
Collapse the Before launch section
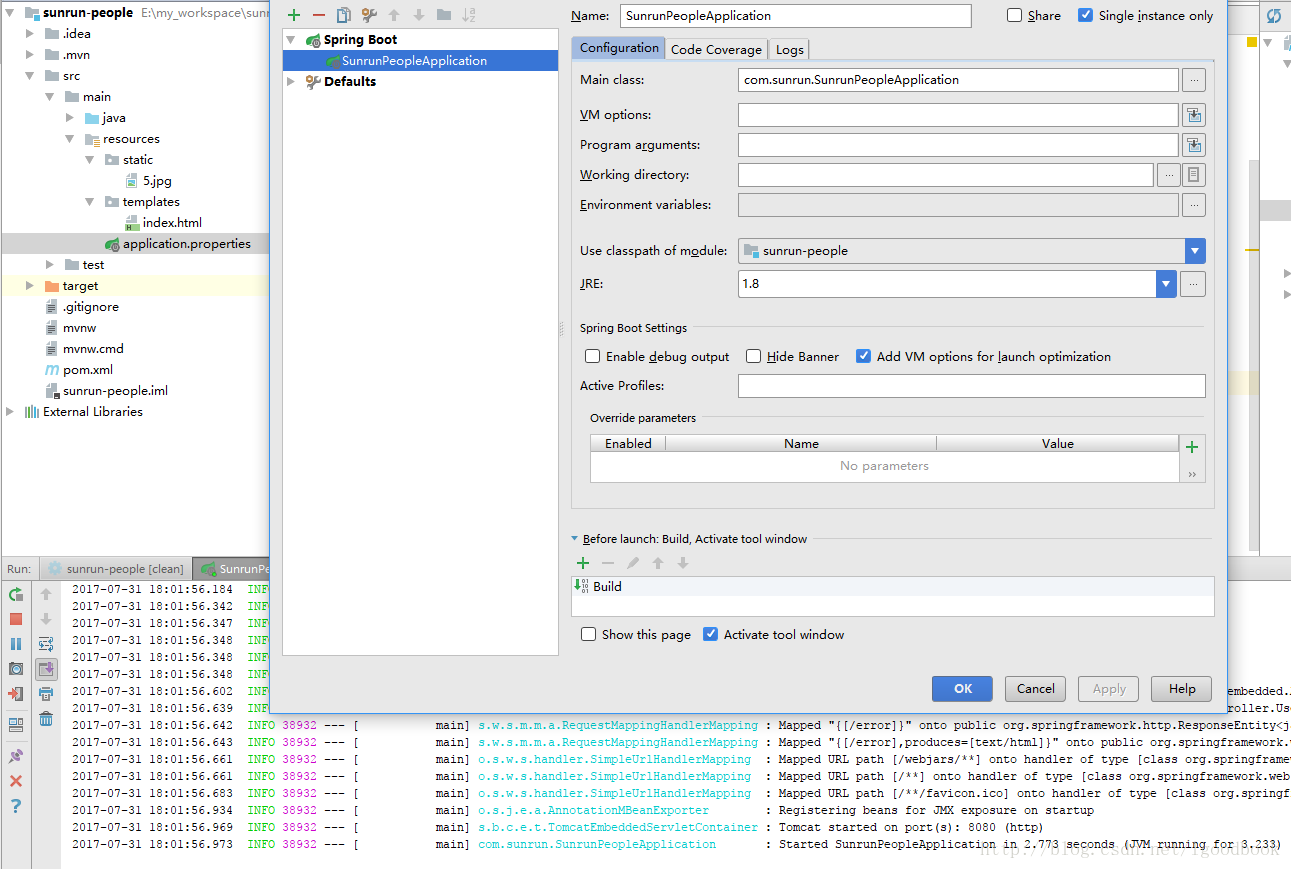(x=575, y=538)
